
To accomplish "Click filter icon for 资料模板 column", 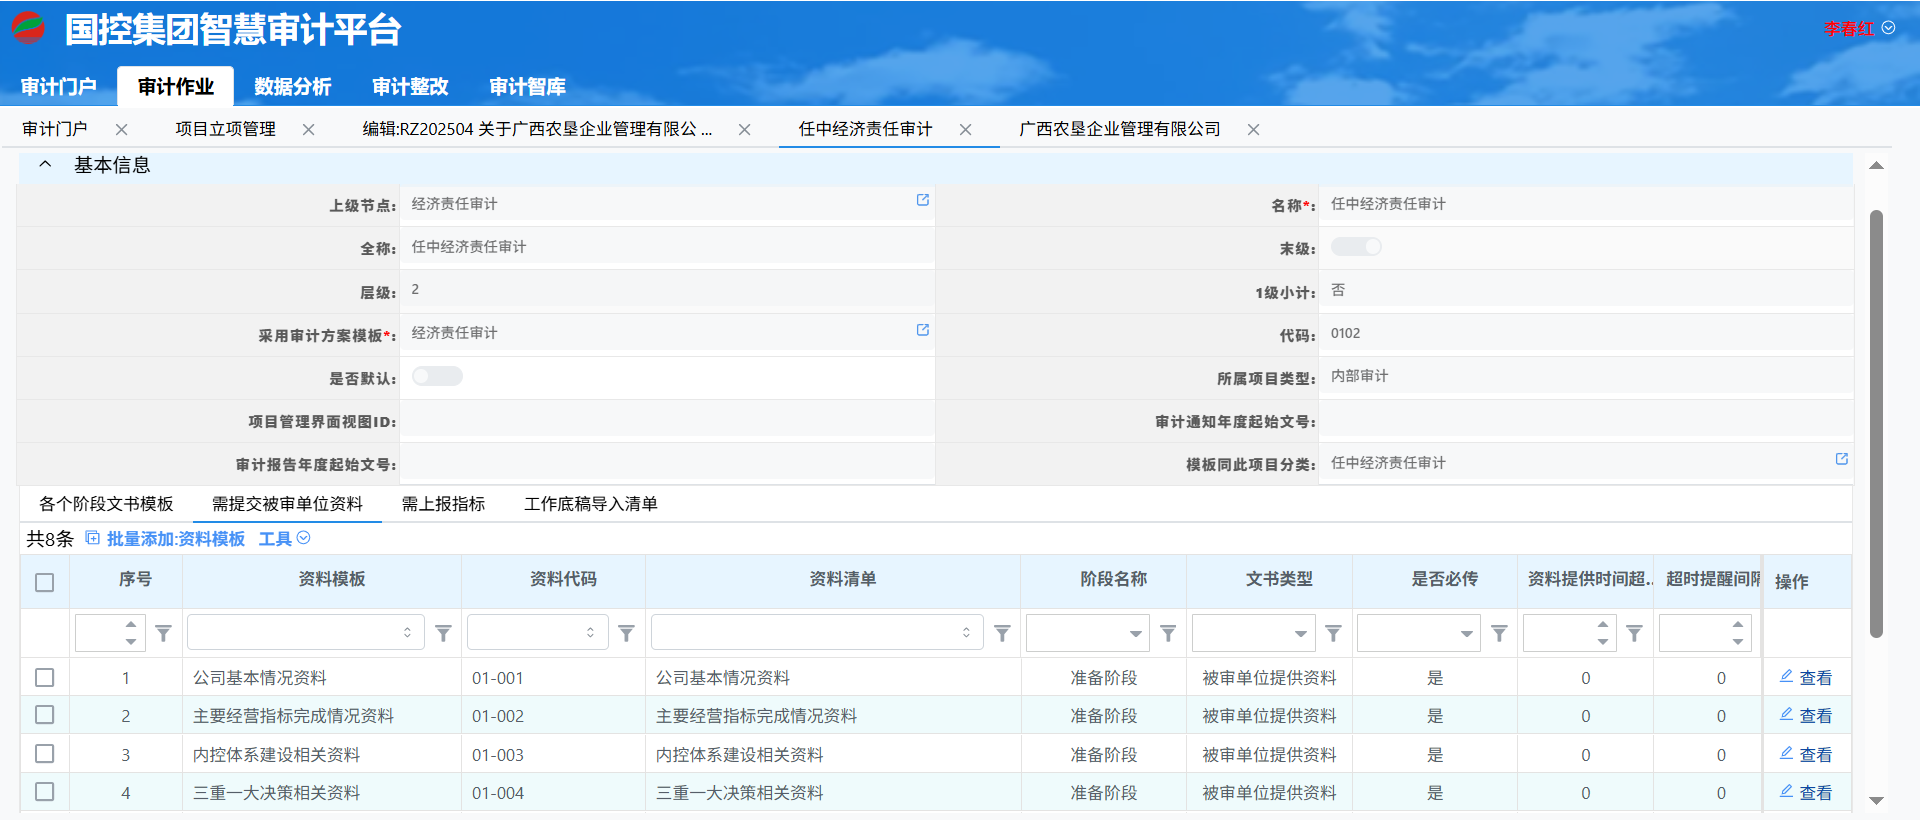I will (x=443, y=633).
